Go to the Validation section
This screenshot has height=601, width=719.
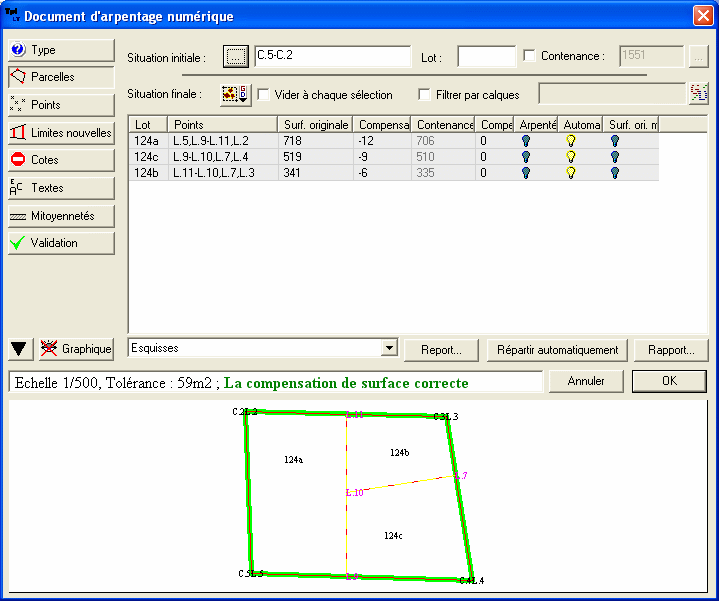[x=61, y=243]
